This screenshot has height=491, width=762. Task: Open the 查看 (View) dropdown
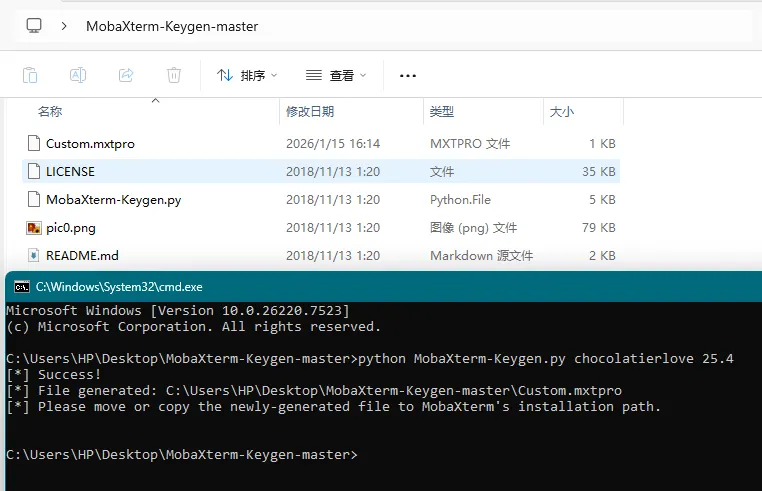336,75
